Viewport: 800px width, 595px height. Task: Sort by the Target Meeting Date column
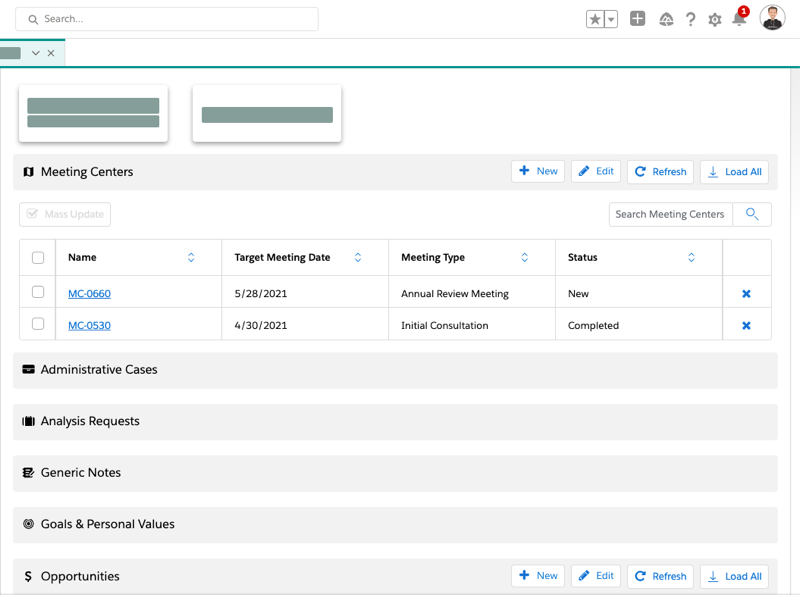[x=358, y=258]
